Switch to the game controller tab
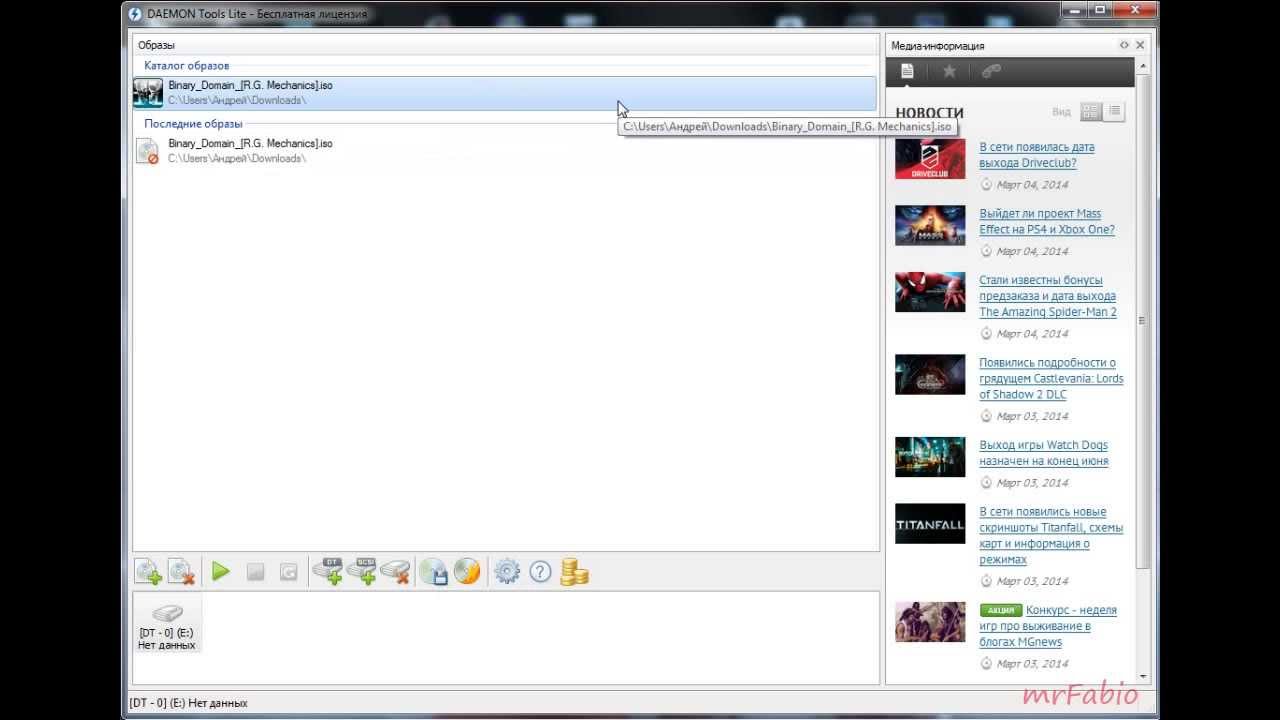Viewport: 1280px width, 720px height. click(x=991, y=71)
